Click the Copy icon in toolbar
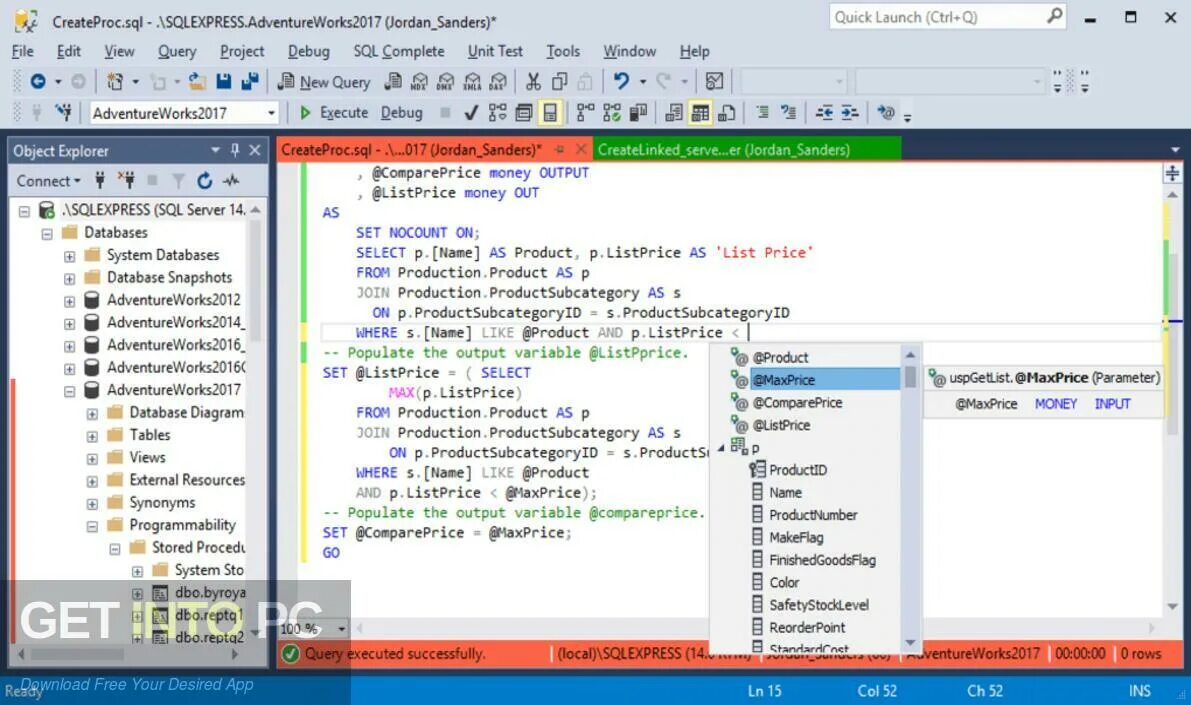1191x705 pixels. click(560, 81)
